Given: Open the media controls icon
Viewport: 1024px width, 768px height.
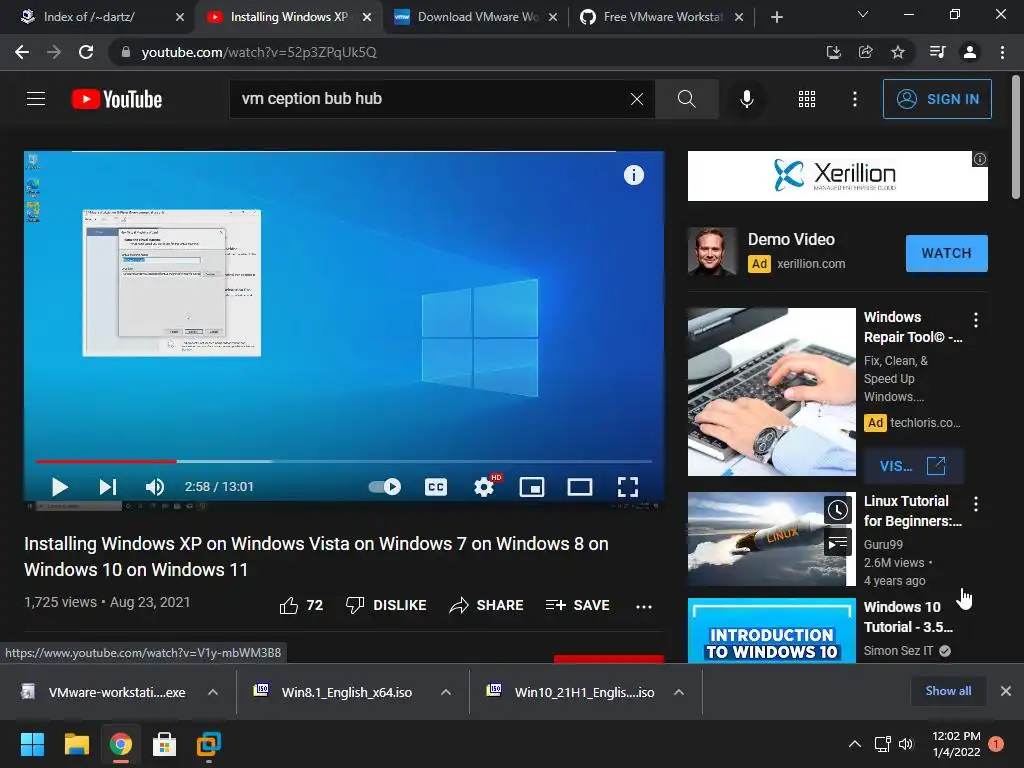Looking at the screenshot, I should pyautogui.click(x=937, y=52).
